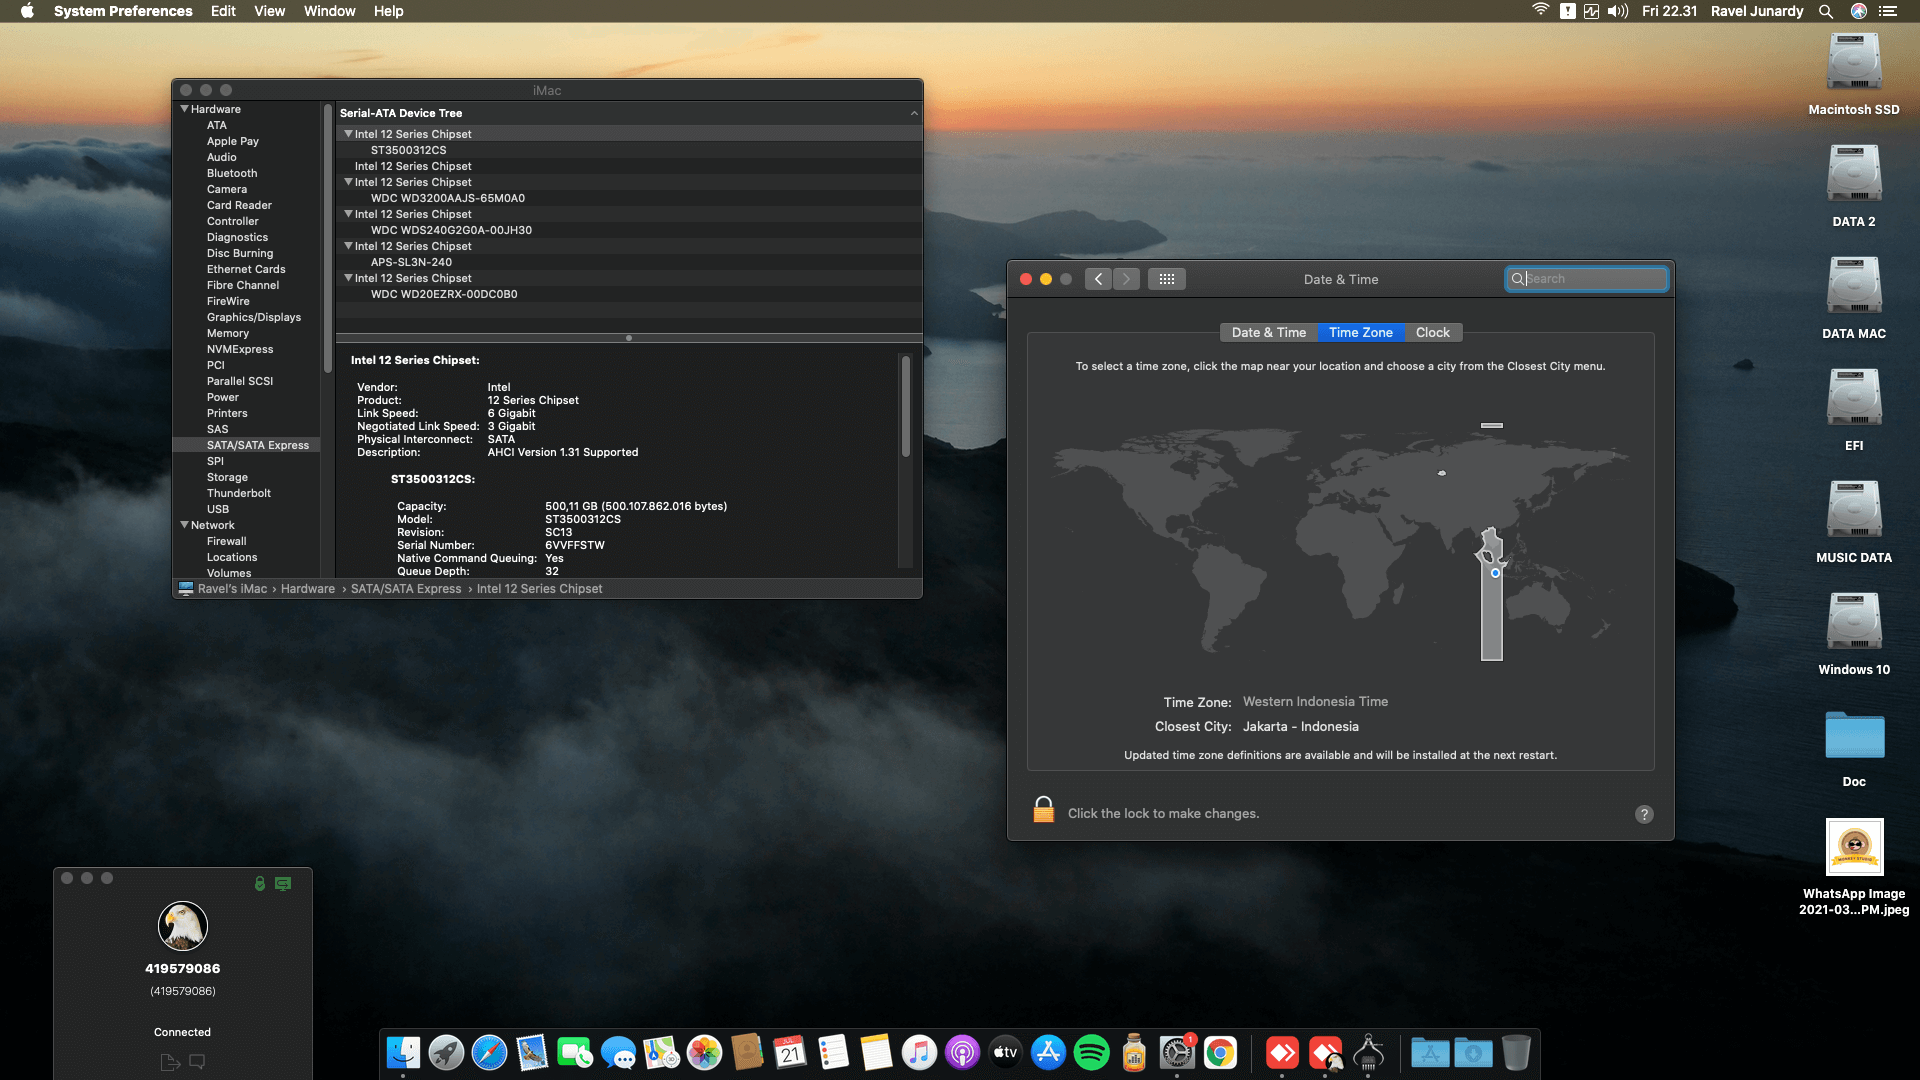Click the AnyDesk file transfer icon
Screen dimensions: 1920x1080
pos(169,1062)
